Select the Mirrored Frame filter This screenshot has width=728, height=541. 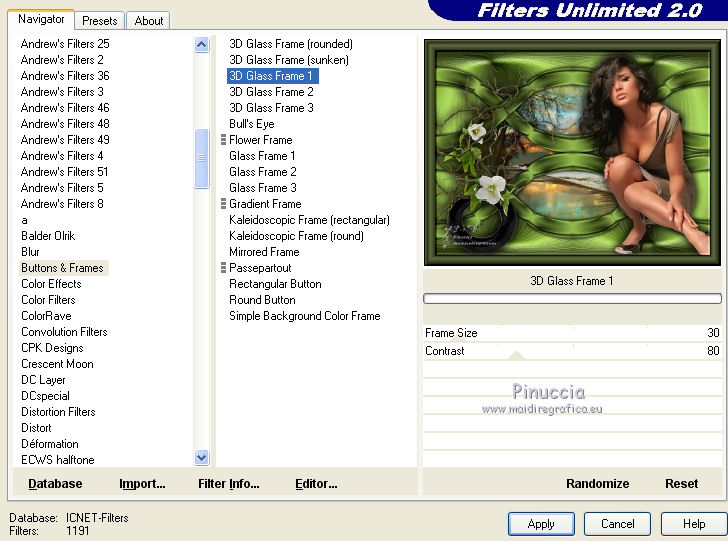tap(264, 252)
